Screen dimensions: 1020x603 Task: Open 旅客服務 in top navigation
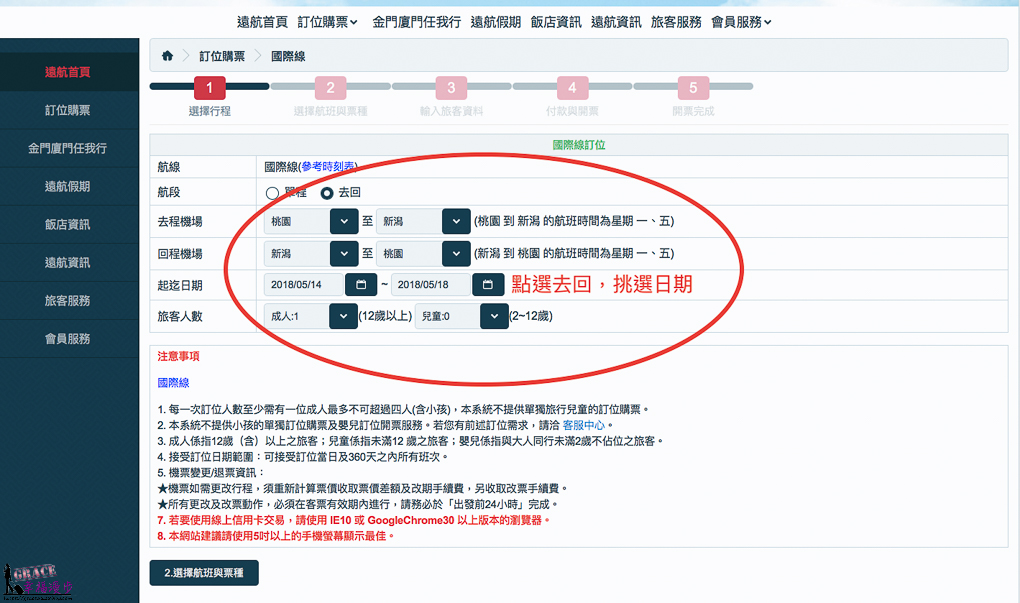[676, 22]
